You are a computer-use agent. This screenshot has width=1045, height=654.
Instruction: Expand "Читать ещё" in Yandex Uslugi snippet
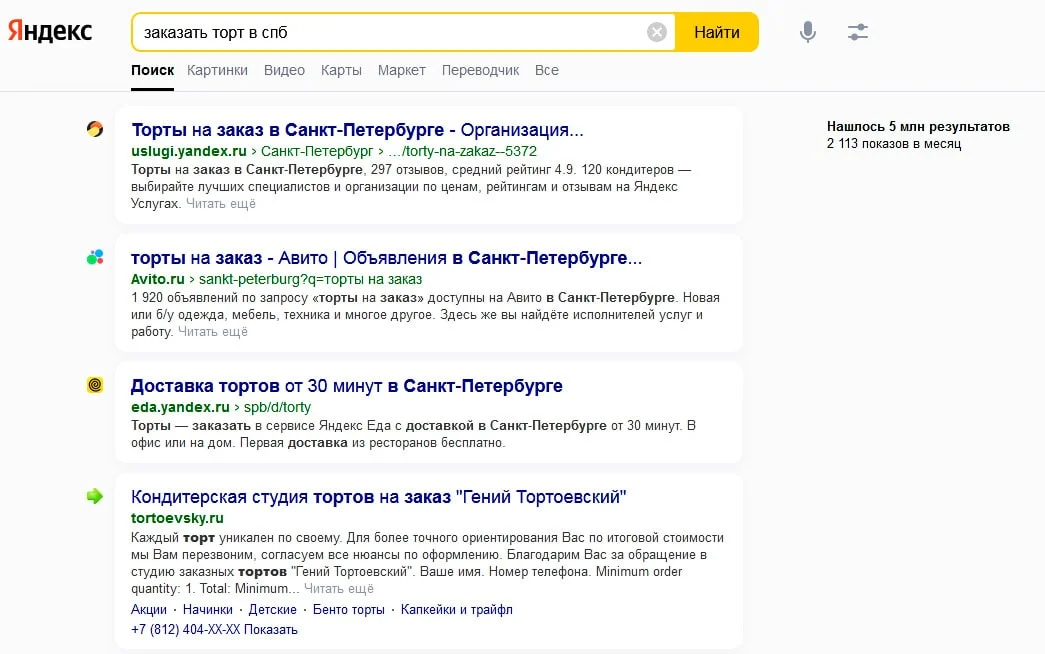[x=220, y=204]
